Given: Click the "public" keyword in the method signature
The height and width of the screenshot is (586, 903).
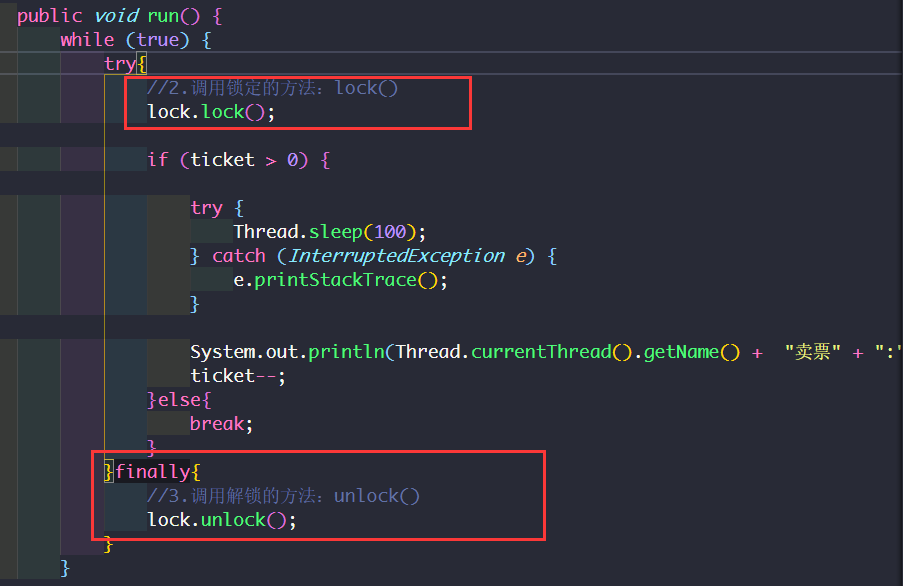Looking at the screenshot, I should click(49, 16).
